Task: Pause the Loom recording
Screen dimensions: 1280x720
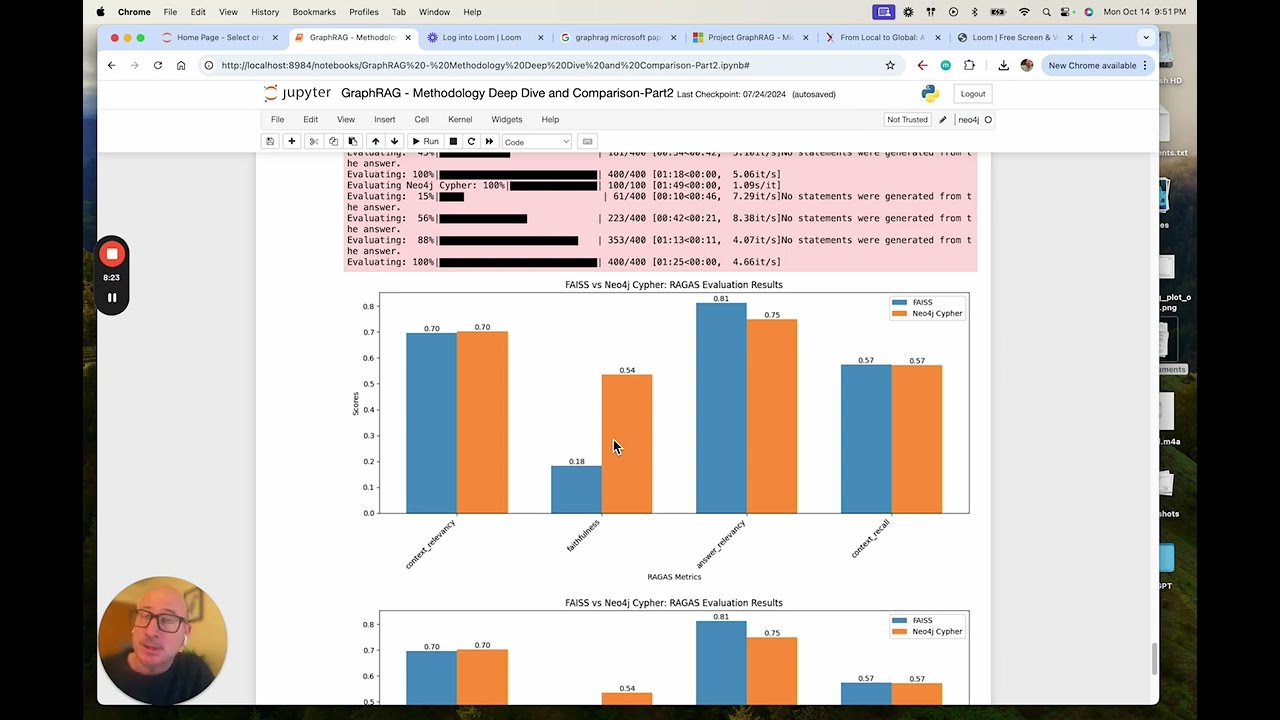Action: point(112,297)
